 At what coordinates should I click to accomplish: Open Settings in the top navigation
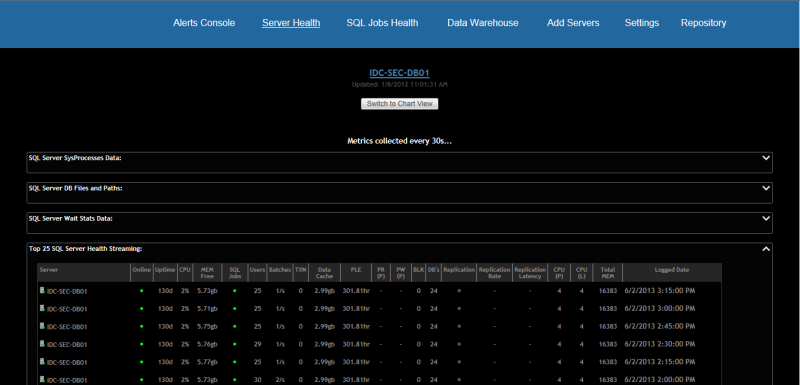[642, 23]
